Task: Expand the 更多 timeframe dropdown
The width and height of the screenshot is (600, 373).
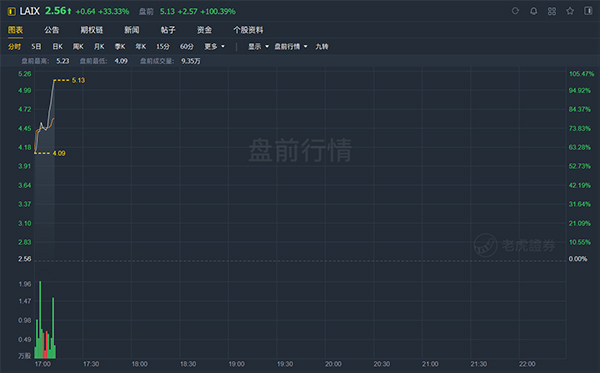Action: (214, 46)
